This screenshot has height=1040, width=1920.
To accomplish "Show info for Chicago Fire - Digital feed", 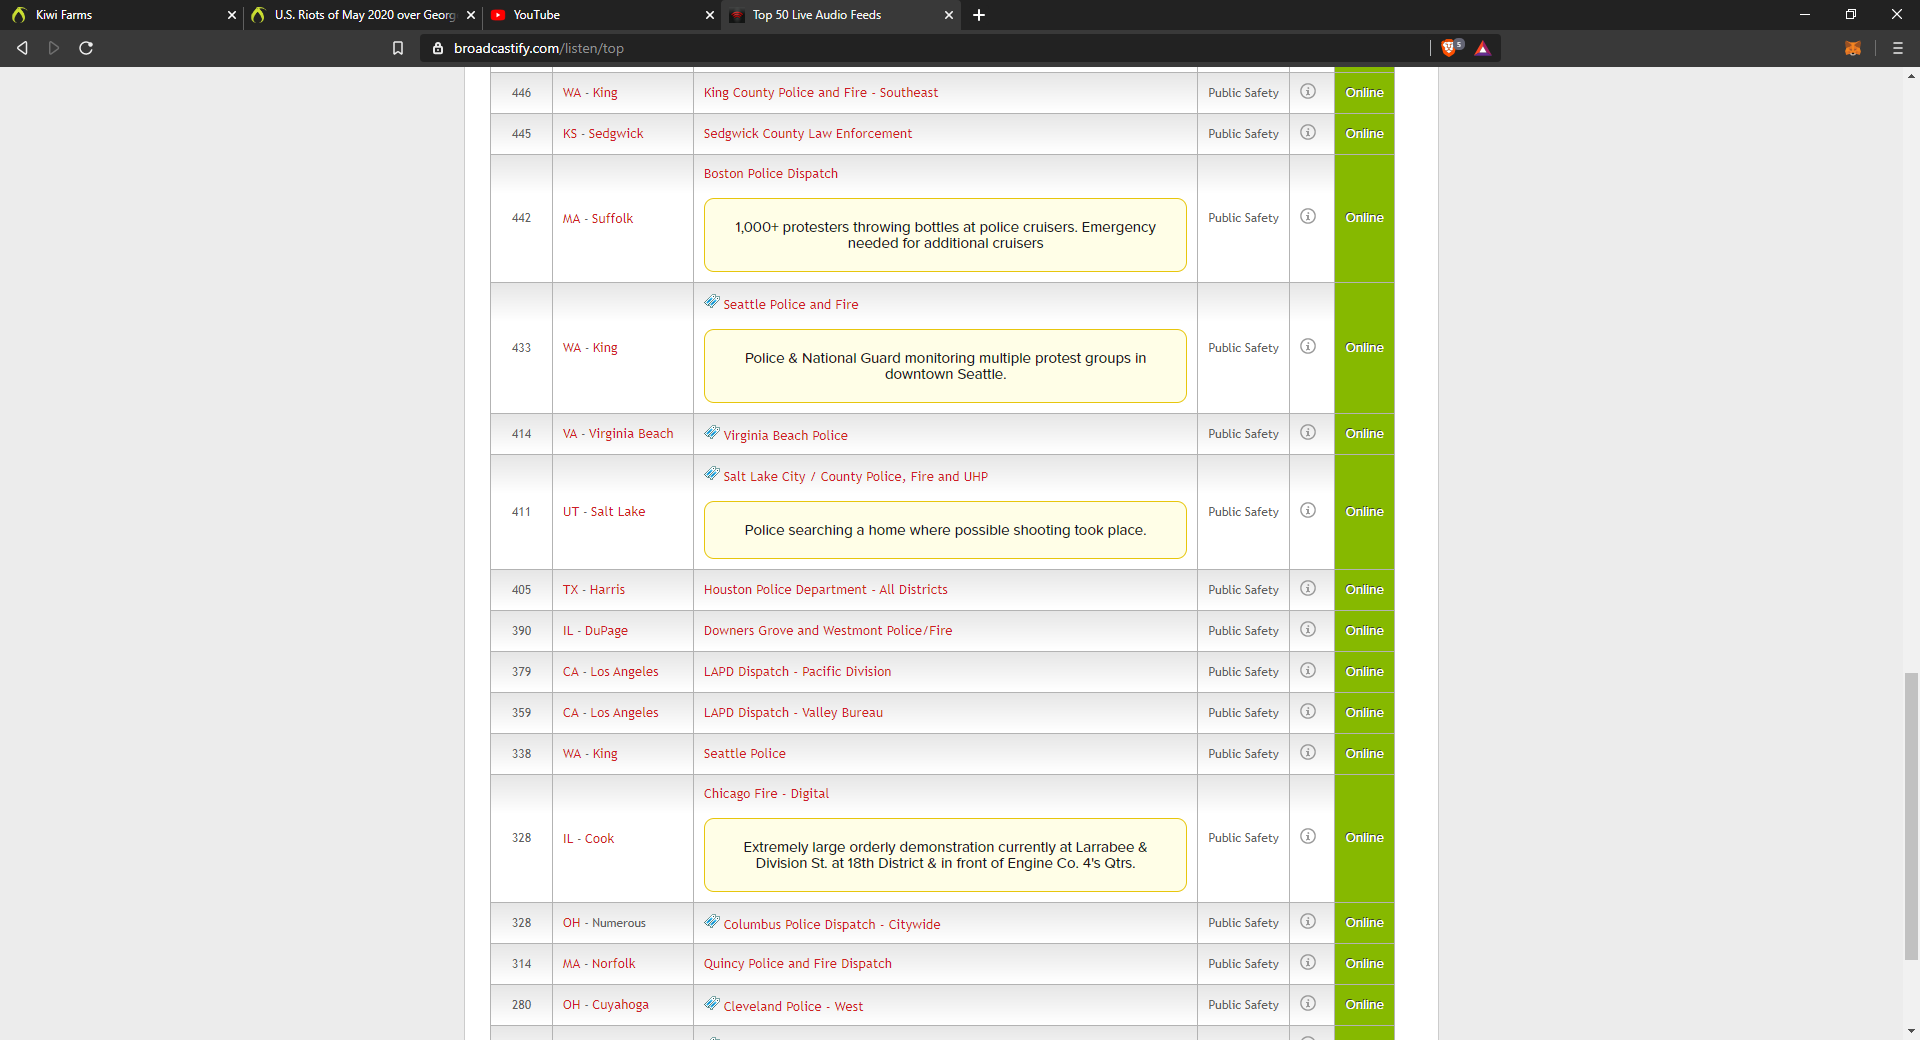I will click(x=1308, y=836).
